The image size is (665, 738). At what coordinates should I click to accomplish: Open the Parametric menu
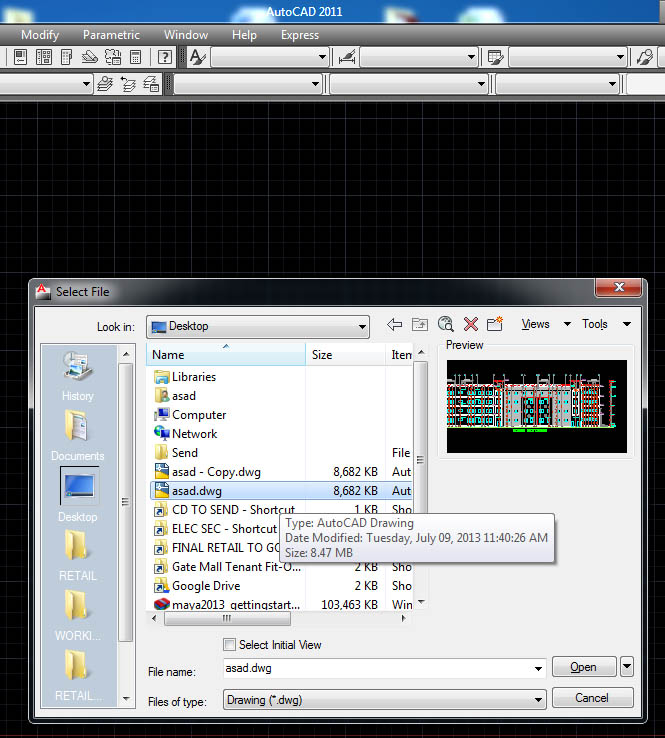click(x=111, y=35)
